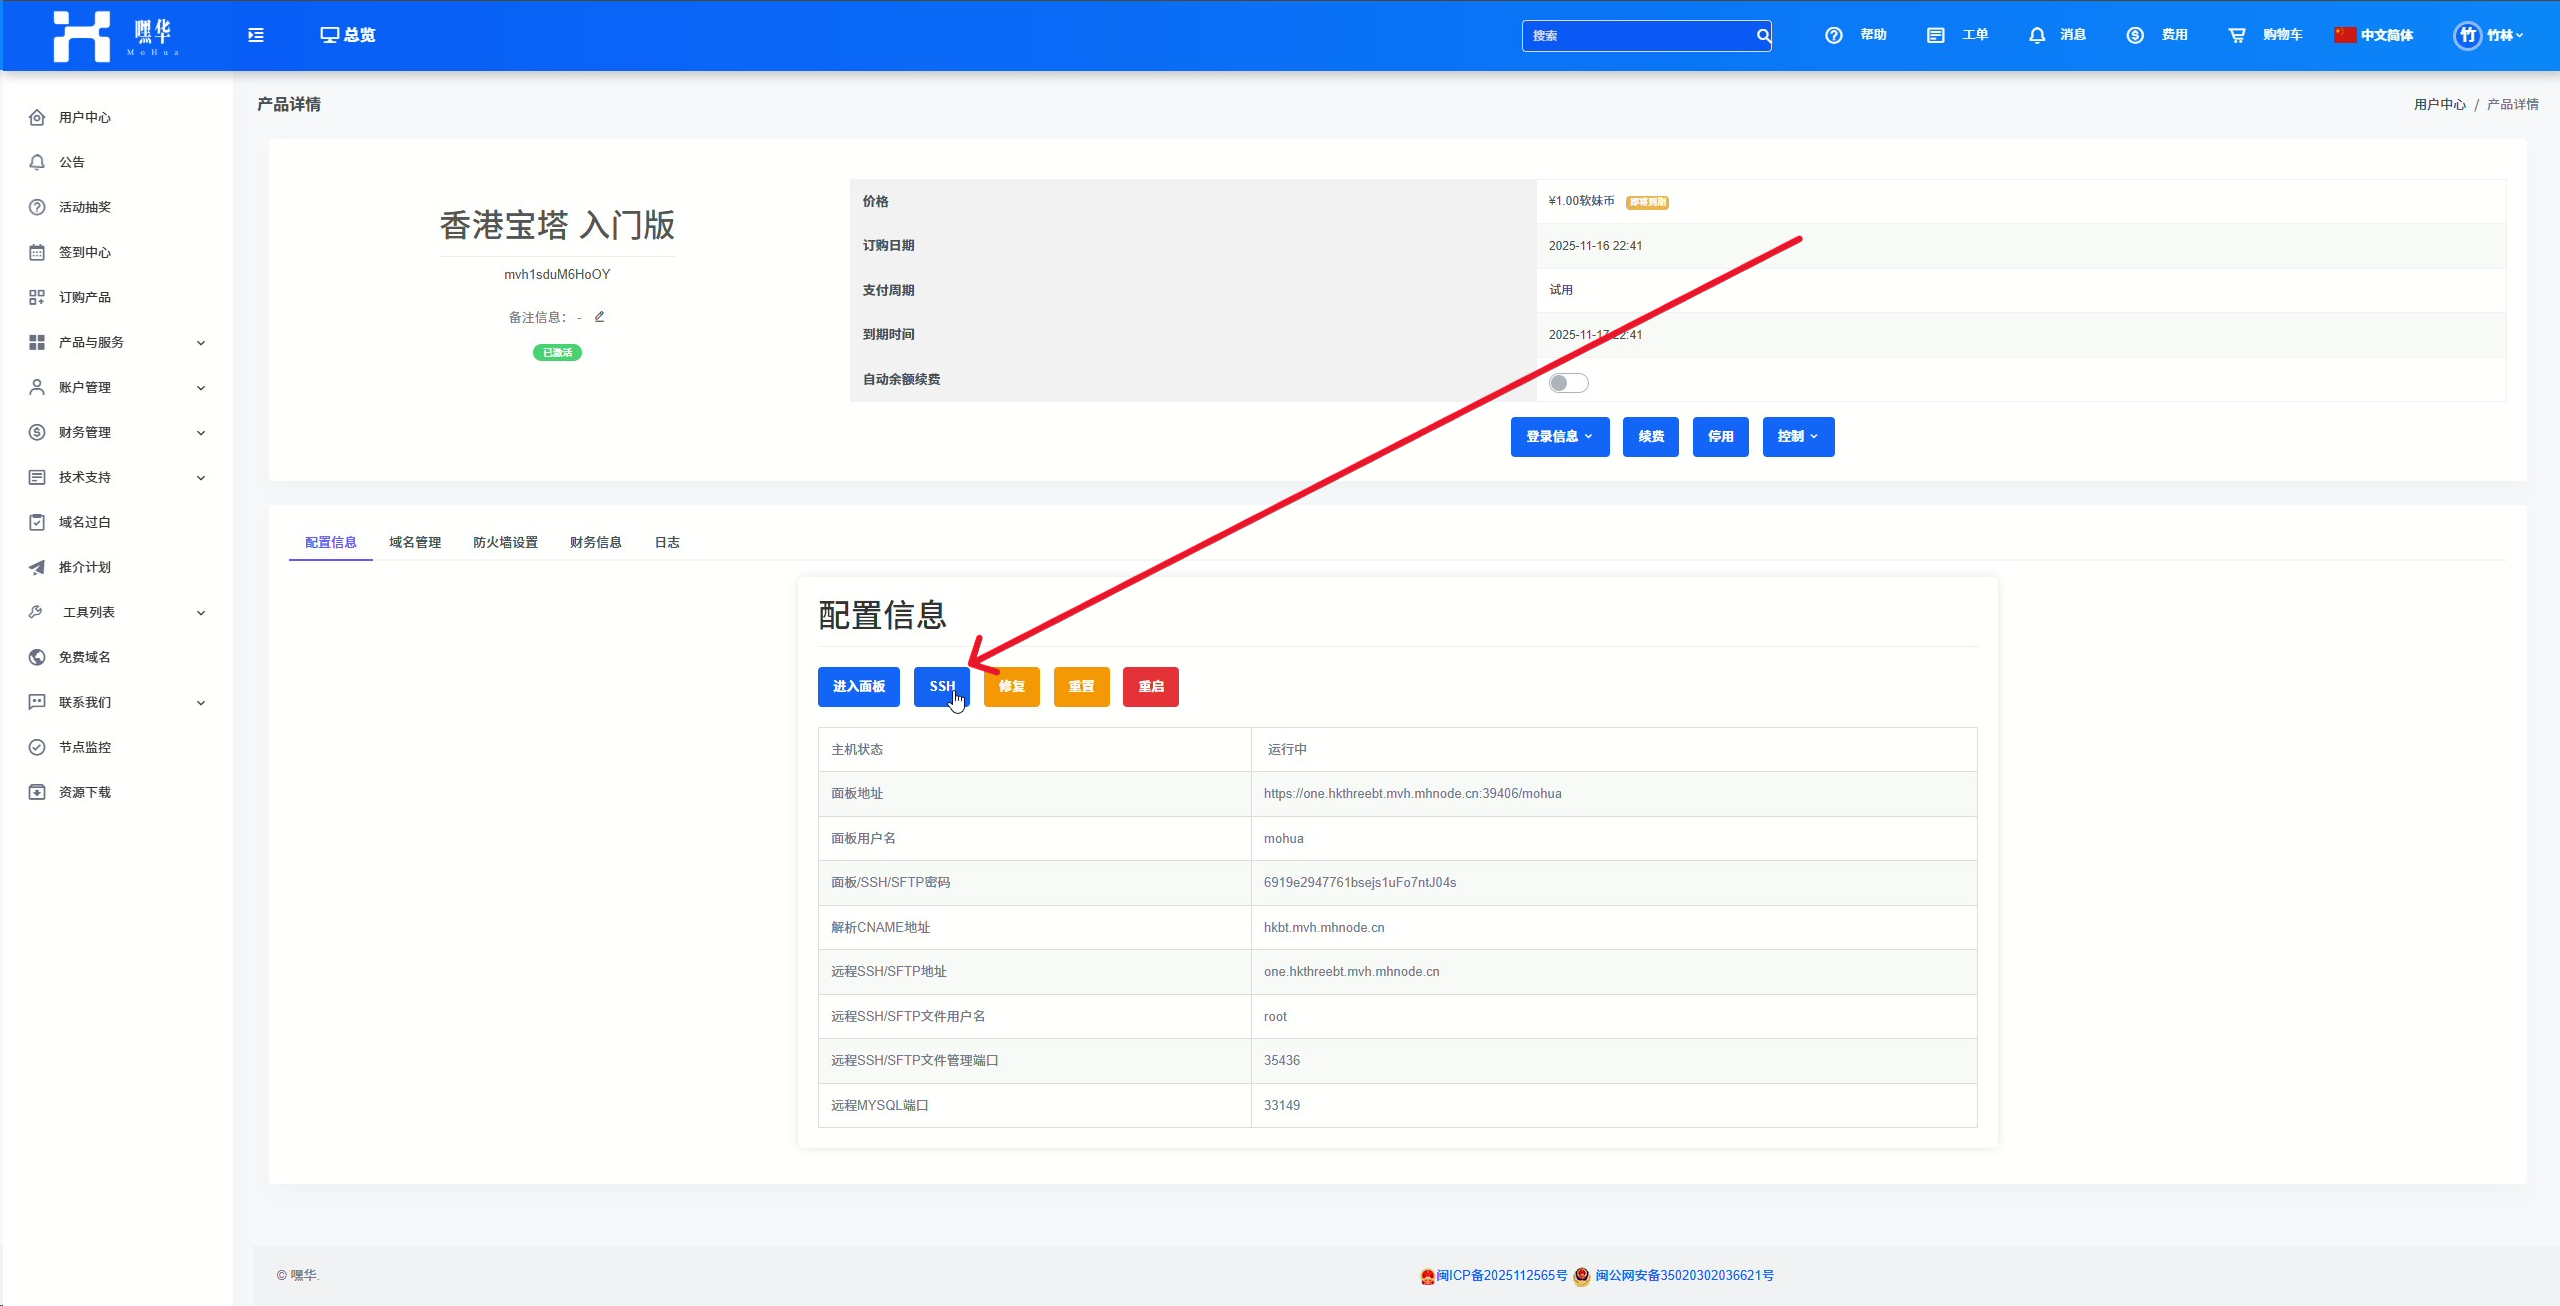This screenshot has width=2560, height=1306.
Task: Click the blue SSH button
Action: pyautogui.click(x=941, y=687)
